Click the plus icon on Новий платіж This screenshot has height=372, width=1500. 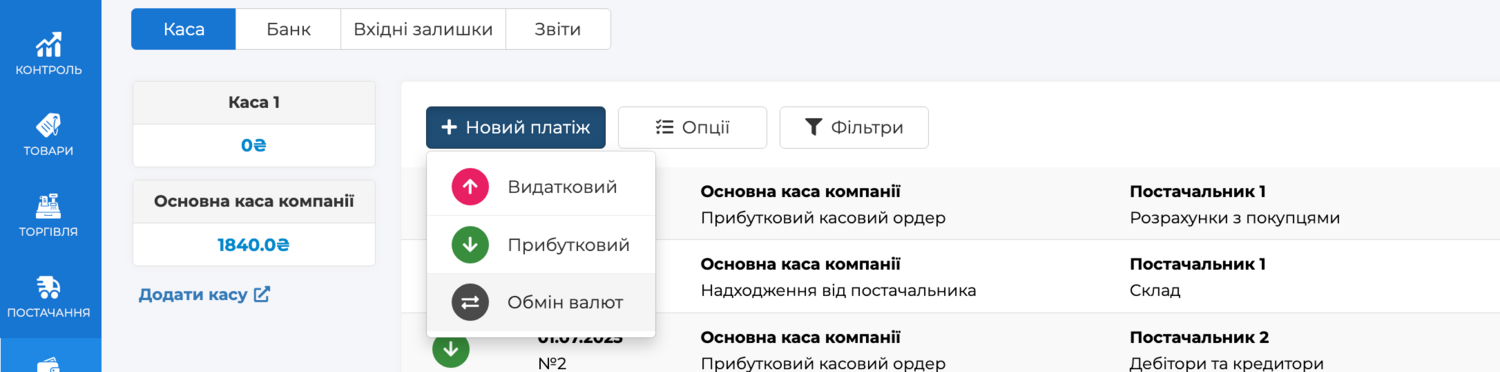point(449,128)
